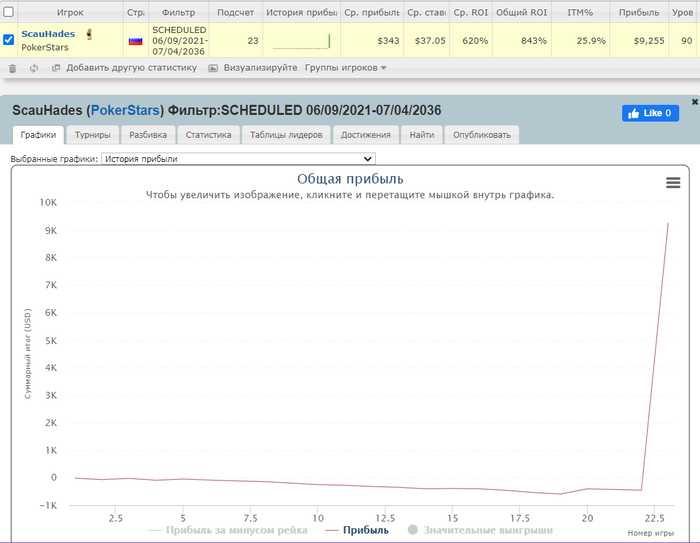Toggle the Прибыль legend series
Screen dimensions: 700x543
pos(357,530)
